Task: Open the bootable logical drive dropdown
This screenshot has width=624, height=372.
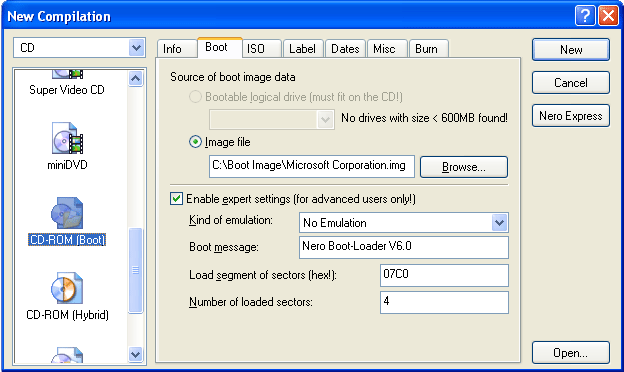Action: tap(325, 119)
